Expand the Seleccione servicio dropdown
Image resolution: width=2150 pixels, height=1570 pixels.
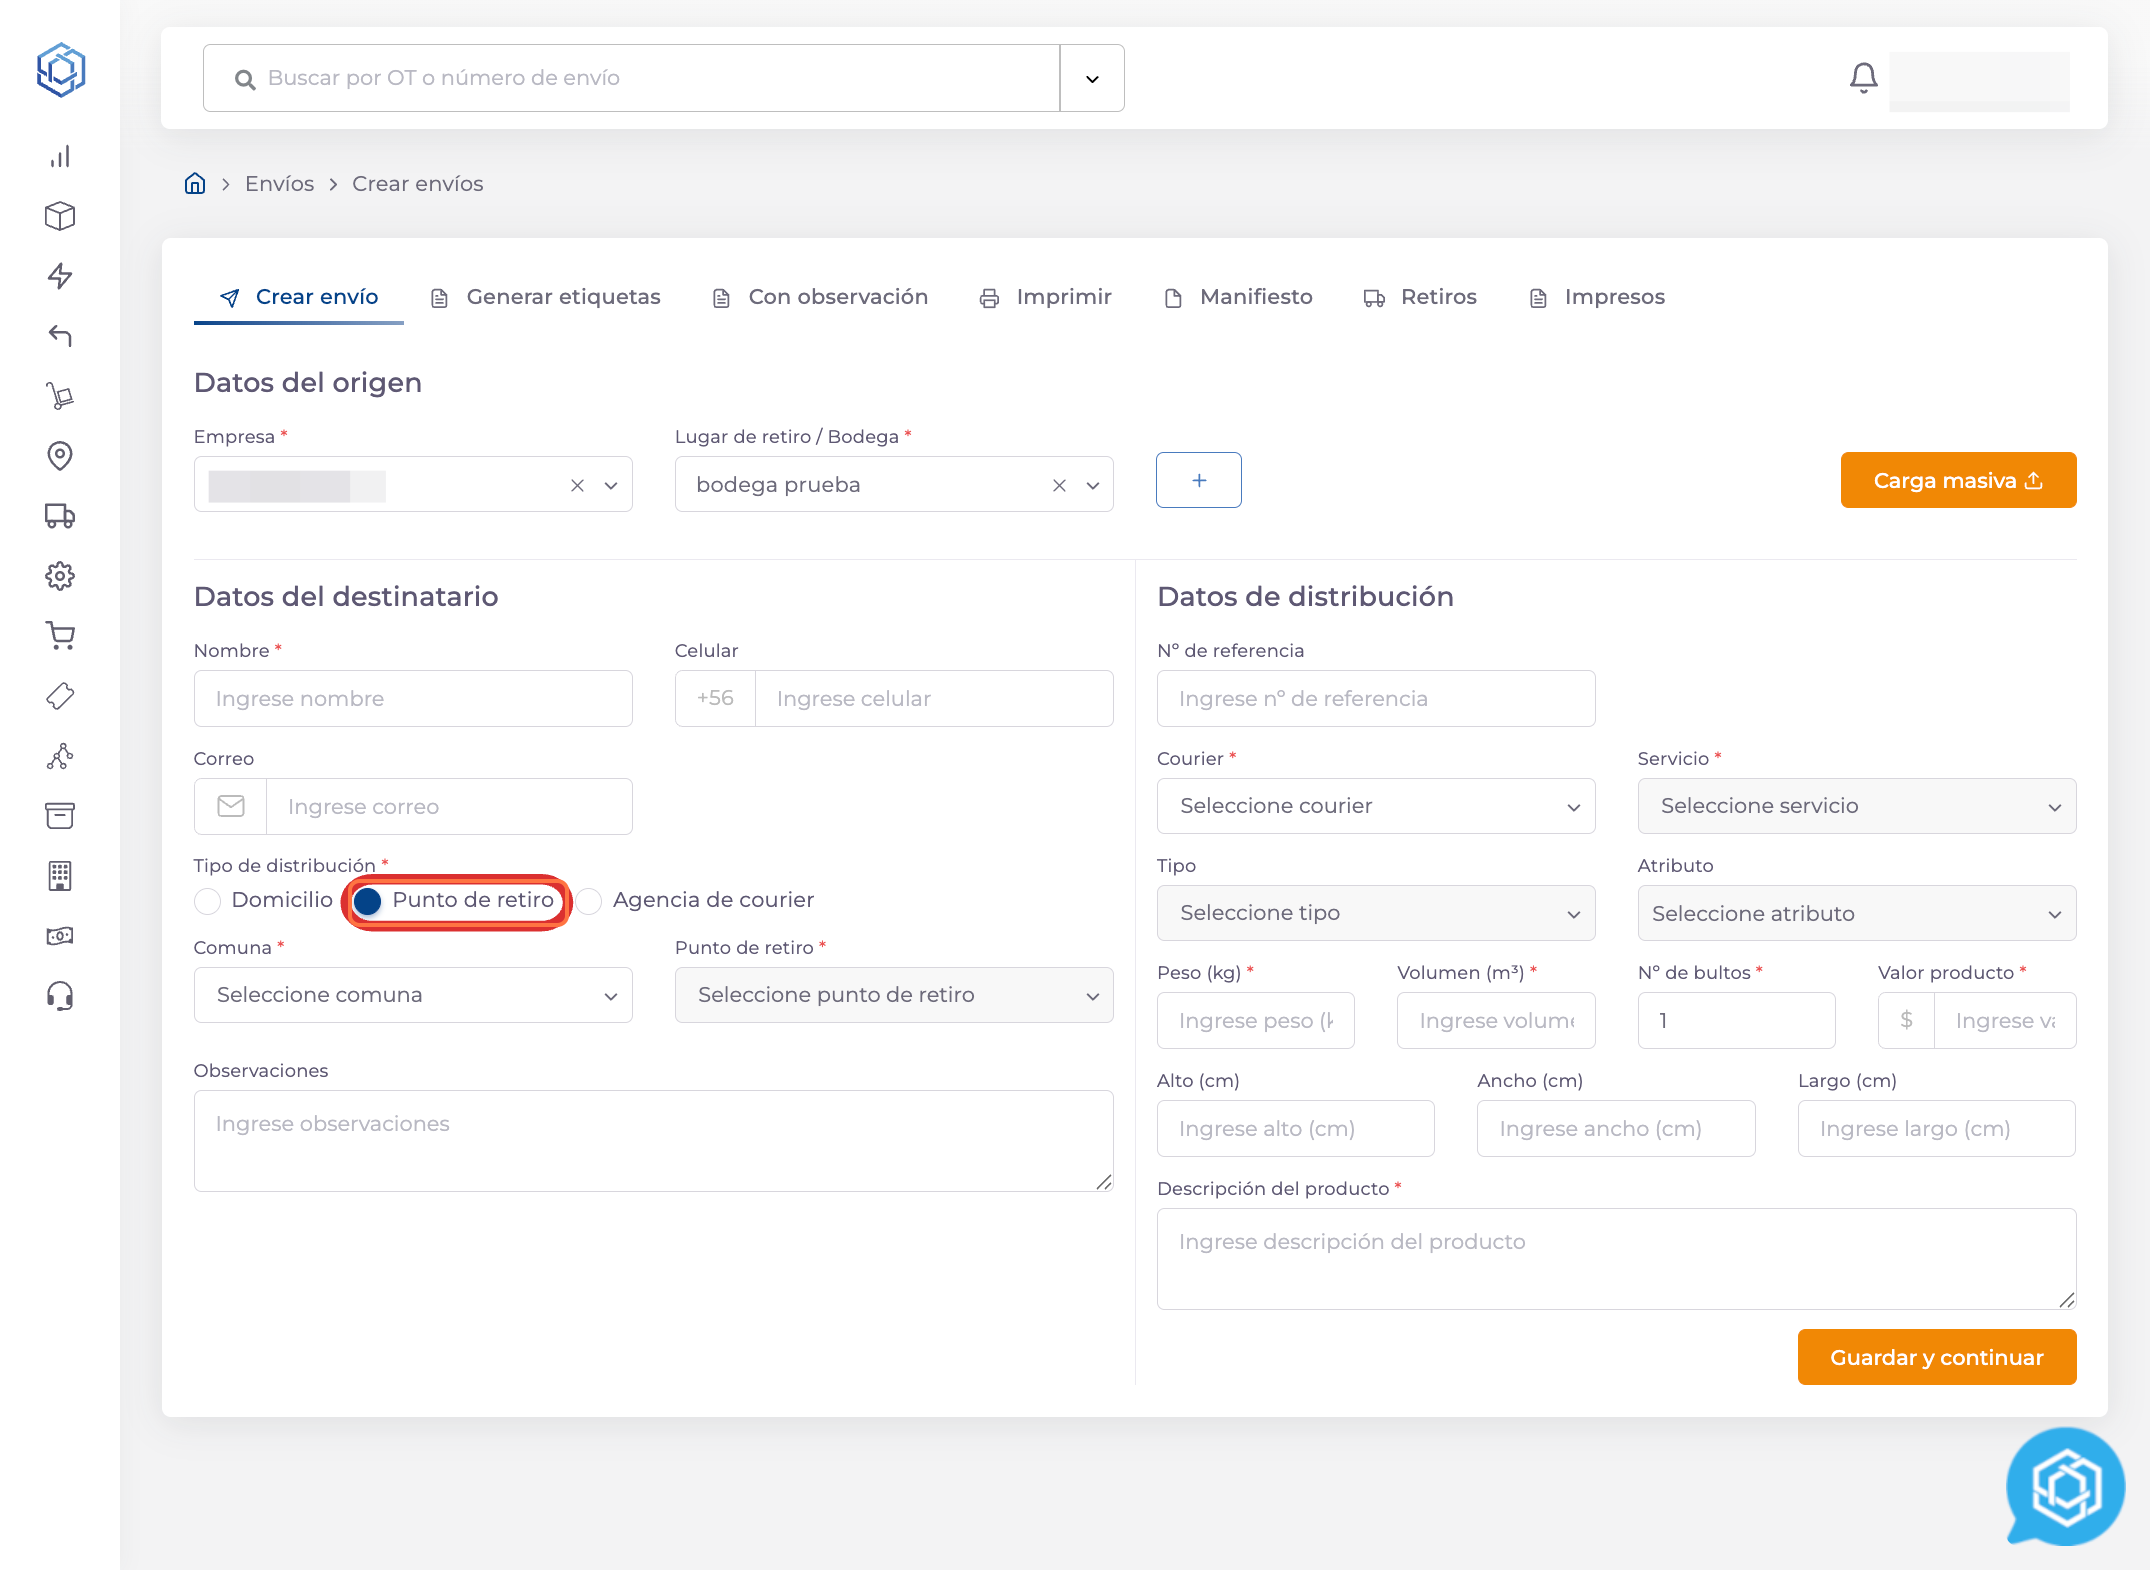pyautogui.click(x=1856, y=806)
